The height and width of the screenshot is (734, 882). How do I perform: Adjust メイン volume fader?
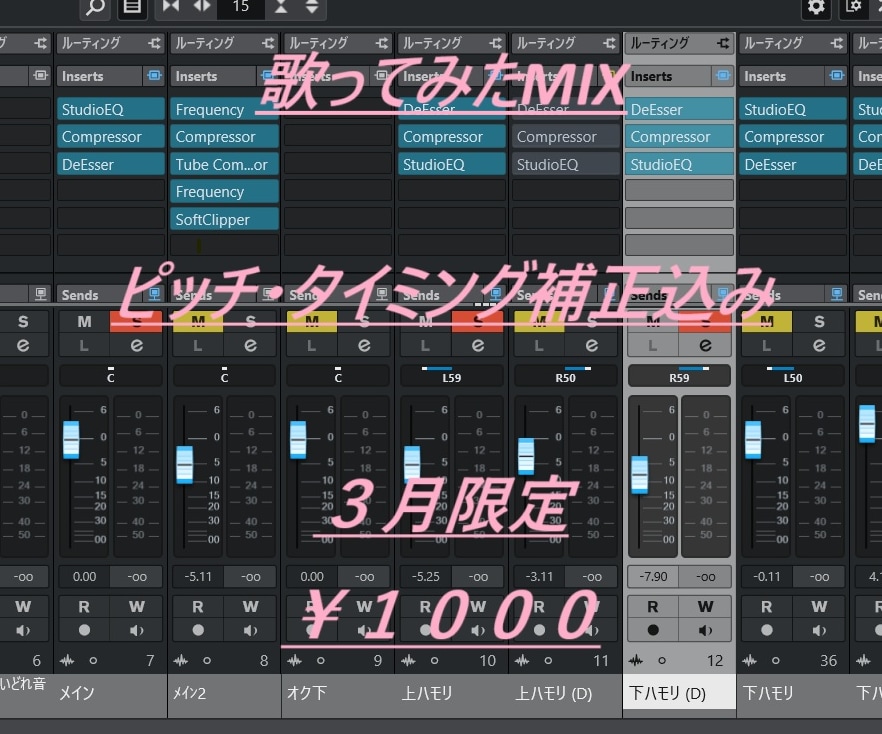coord(71,440)
